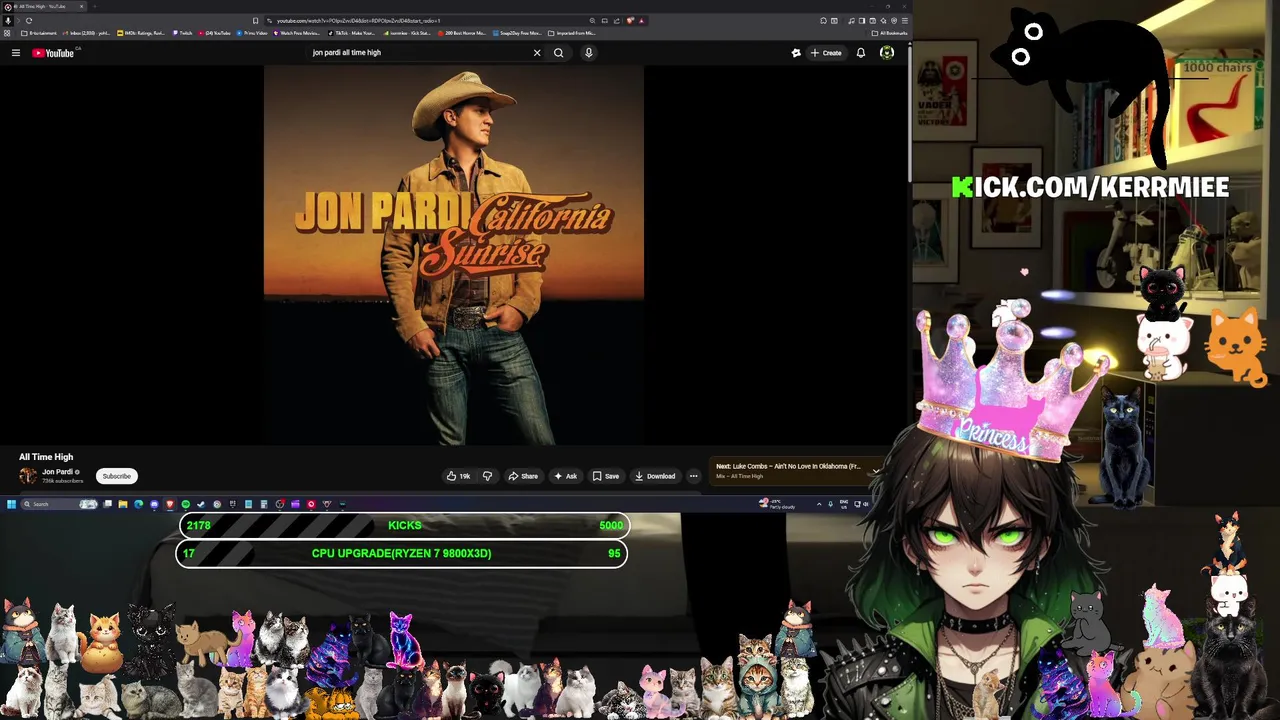Go to the YouTube home logo
The height and width of the screenshot is (720, 1280).
(53, 53)
